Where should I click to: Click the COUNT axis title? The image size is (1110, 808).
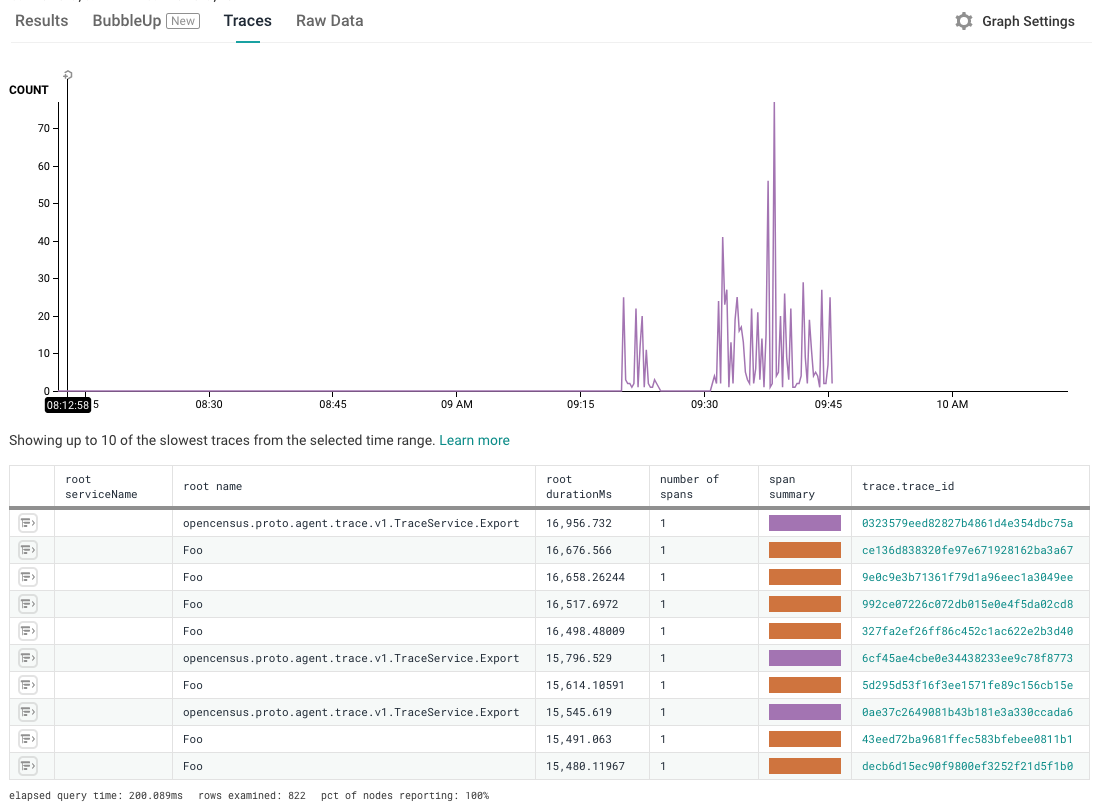[x=28, y=90]
